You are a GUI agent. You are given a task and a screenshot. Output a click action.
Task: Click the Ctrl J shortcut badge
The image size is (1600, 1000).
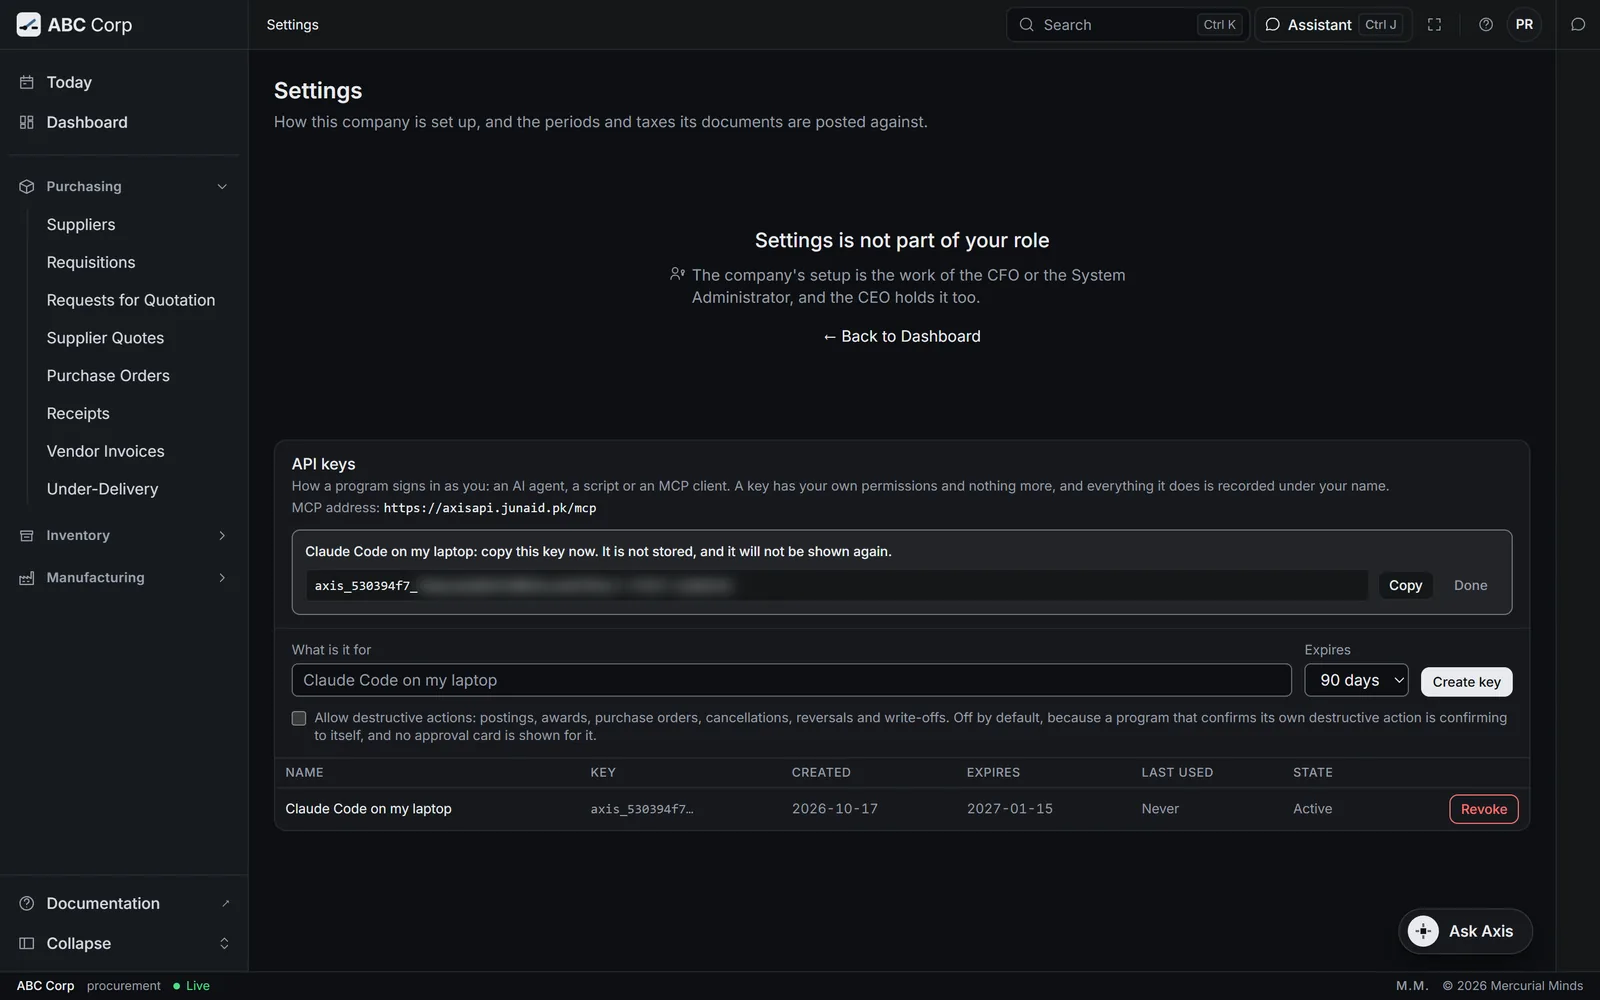(x=1381, y=25)
